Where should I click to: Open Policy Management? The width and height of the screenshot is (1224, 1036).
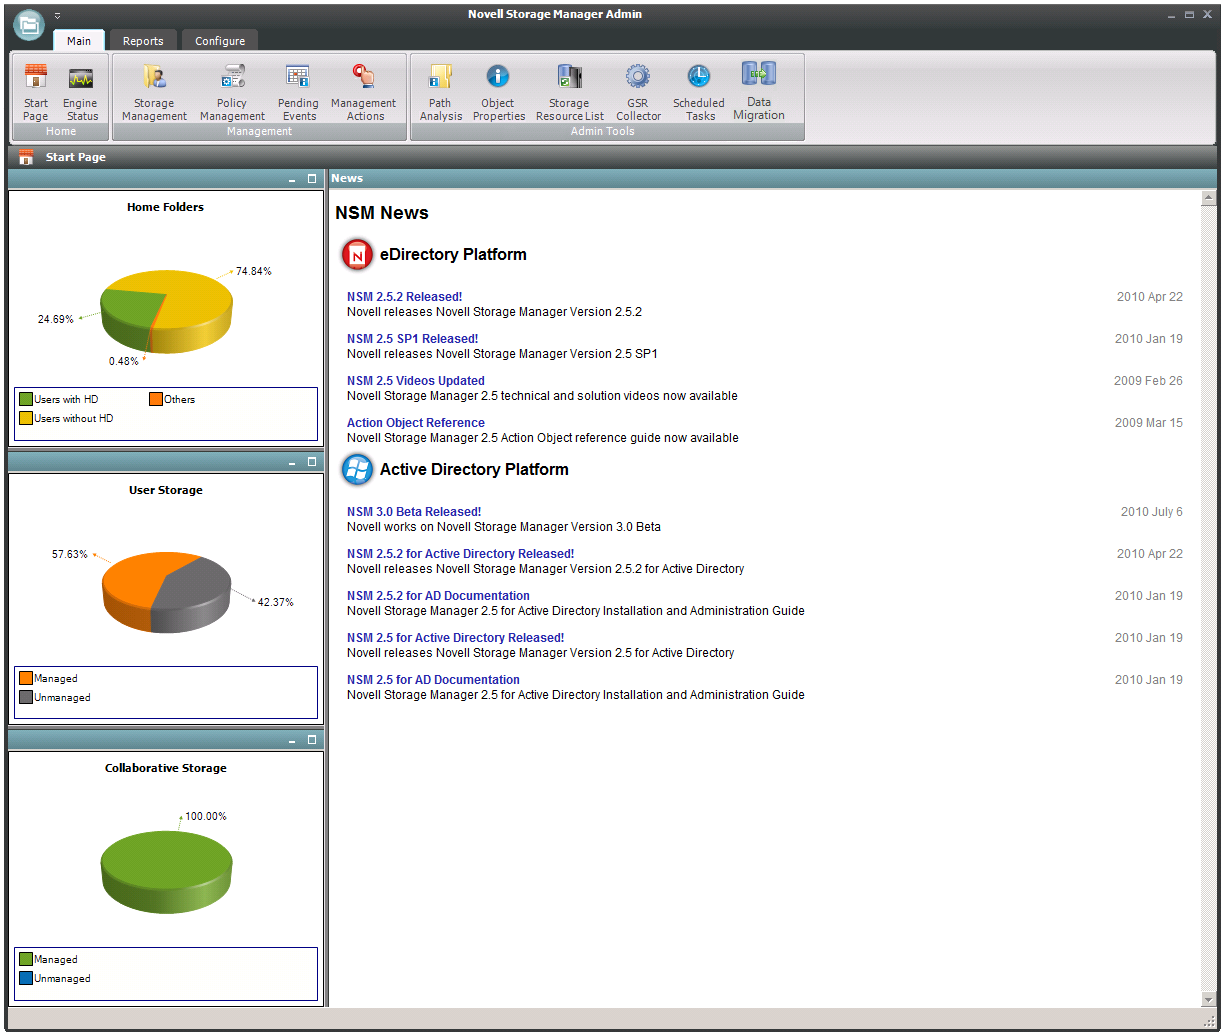click(232, 92)
